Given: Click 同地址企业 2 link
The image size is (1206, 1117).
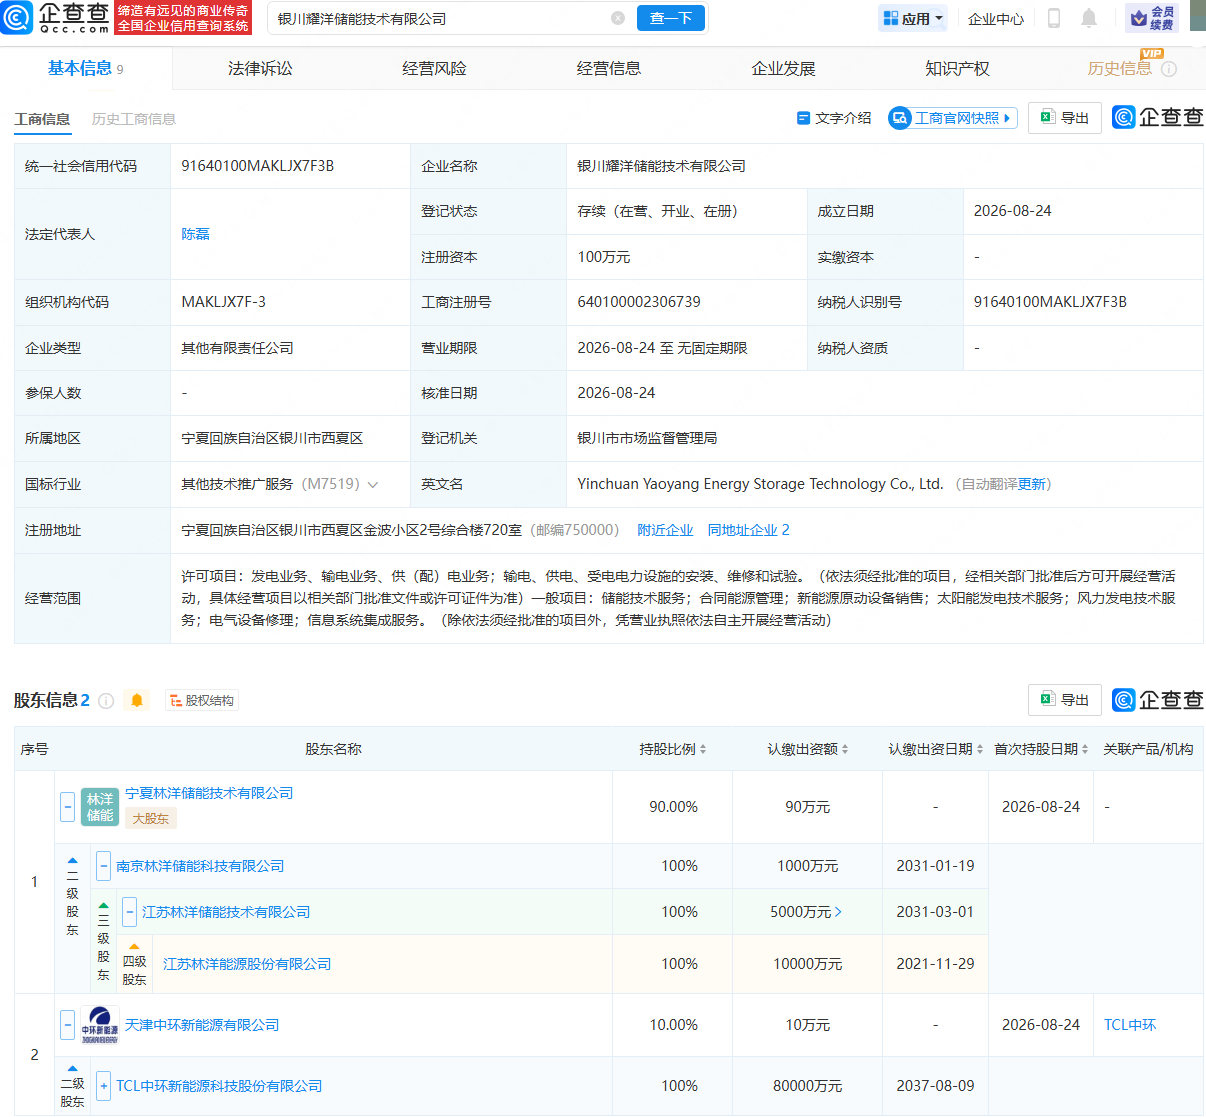Looking at the screenshot, I should click(748, 530).
